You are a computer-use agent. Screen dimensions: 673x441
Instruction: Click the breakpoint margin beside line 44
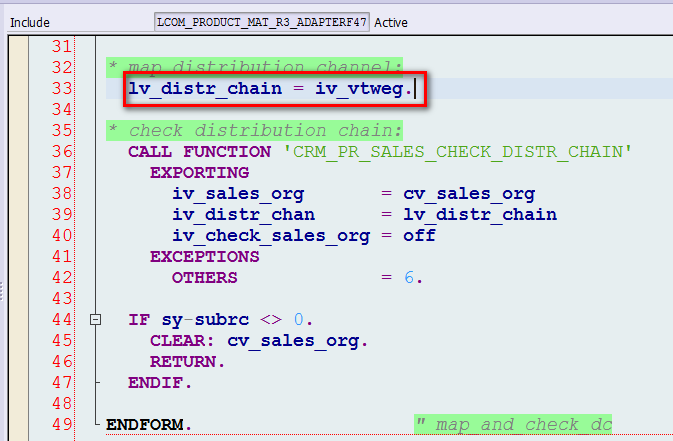[x=18, y=320]
